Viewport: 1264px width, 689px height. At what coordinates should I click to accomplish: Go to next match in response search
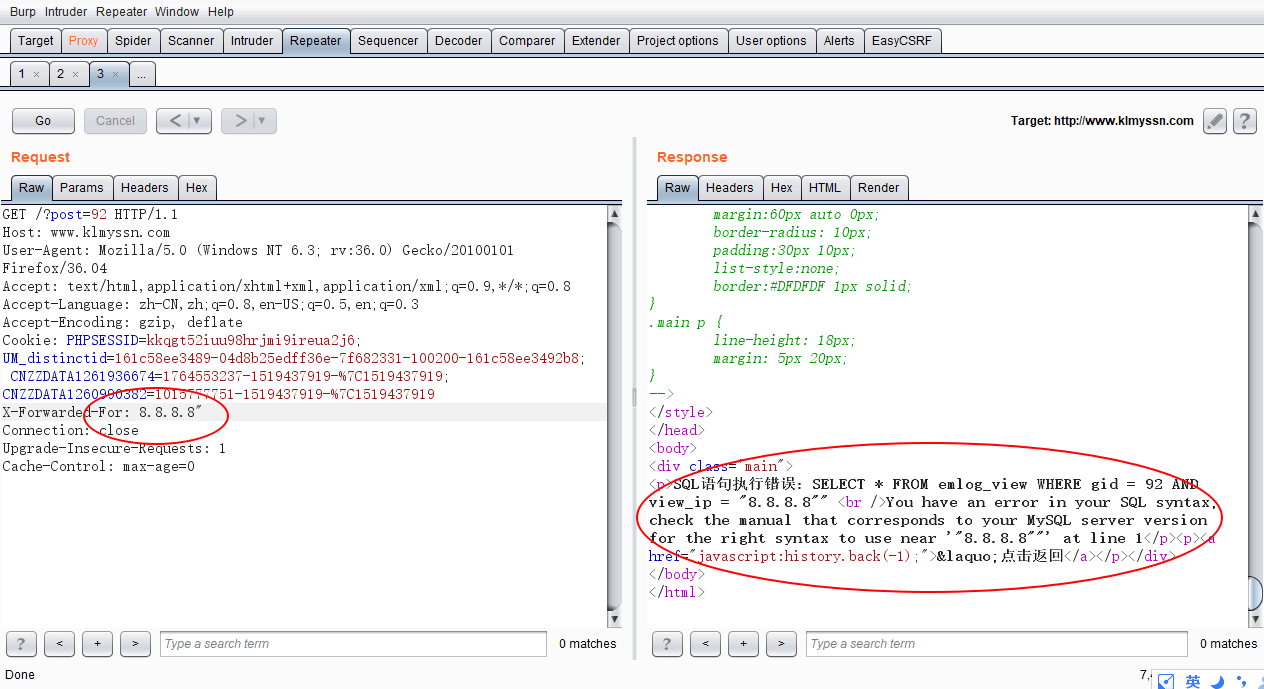tap(781, 644)
